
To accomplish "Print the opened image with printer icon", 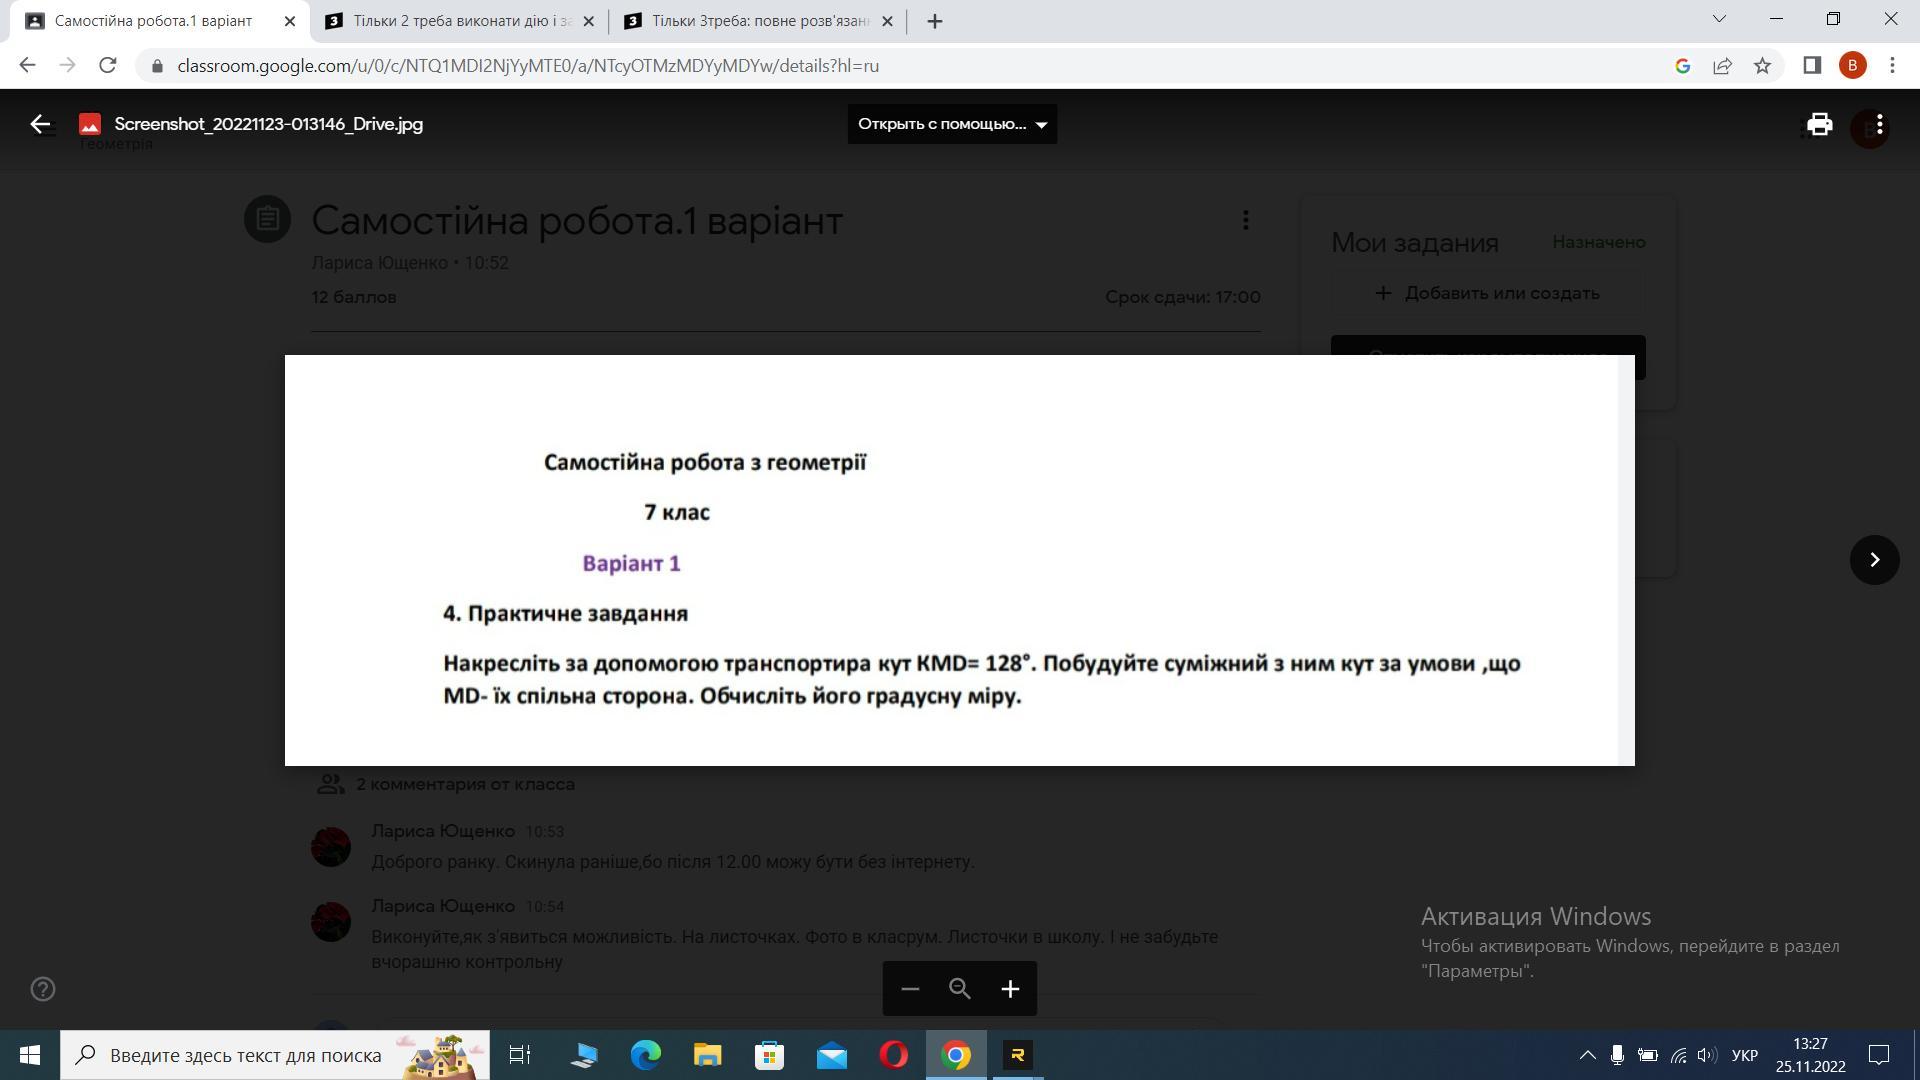I will pos(1819,124).
